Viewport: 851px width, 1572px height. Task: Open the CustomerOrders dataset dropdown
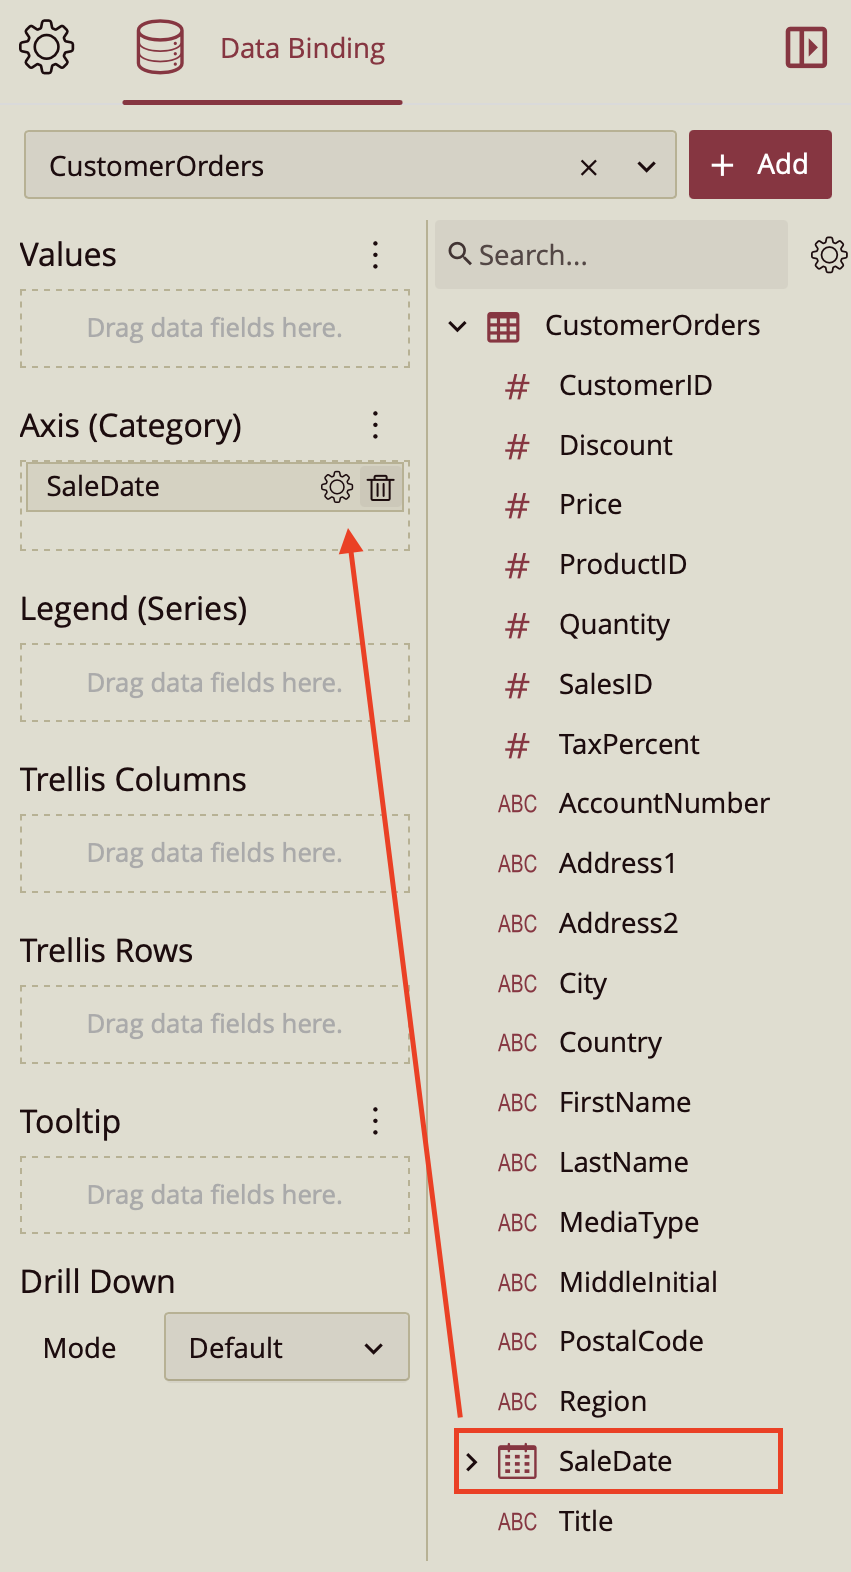[x=647, y=167]
